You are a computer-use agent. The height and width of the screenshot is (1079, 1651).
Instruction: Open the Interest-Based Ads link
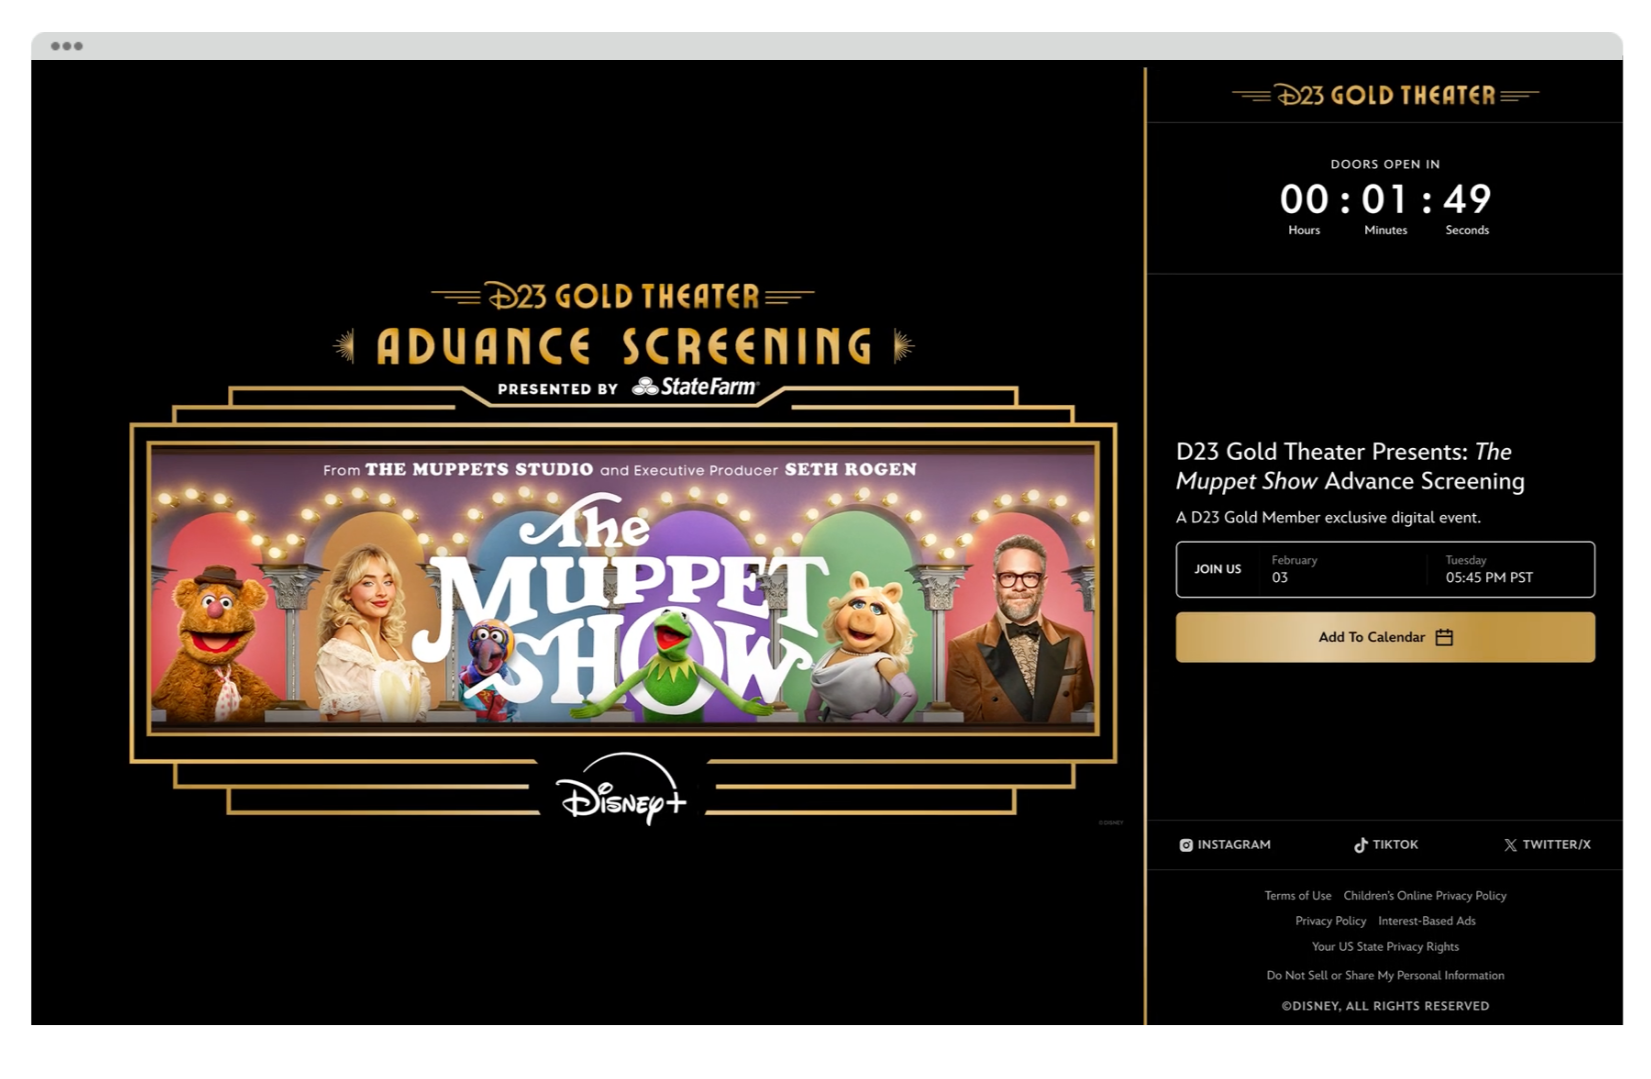1427,921
